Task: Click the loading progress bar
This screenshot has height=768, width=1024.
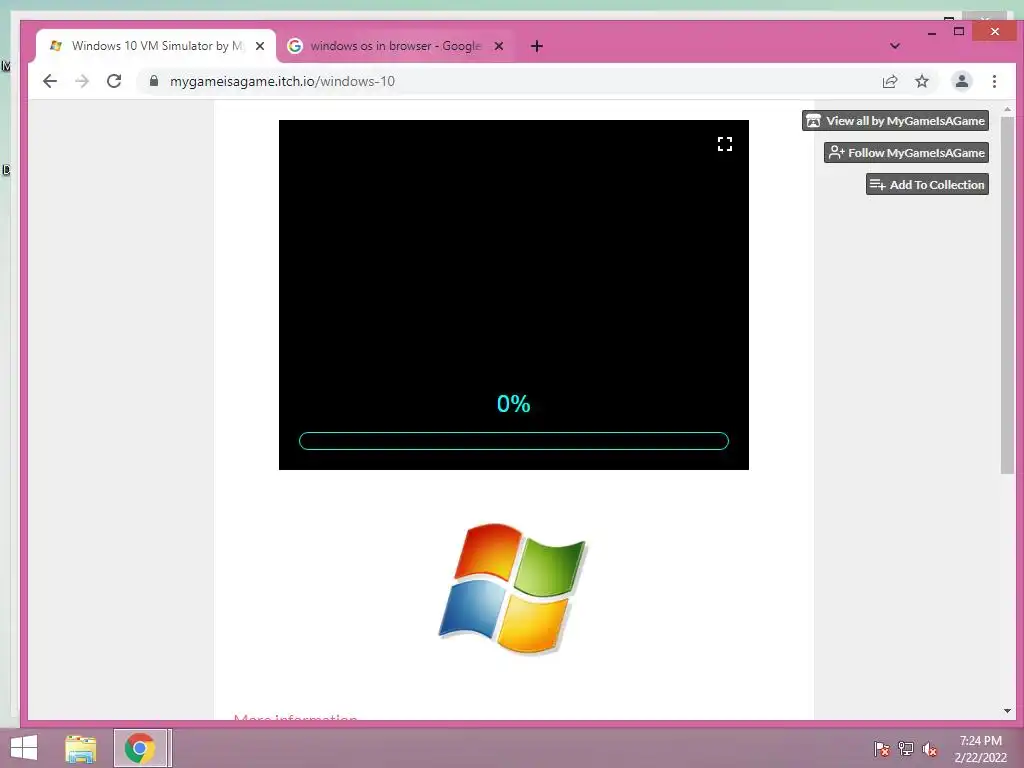Action: click(x=513, y=441)
